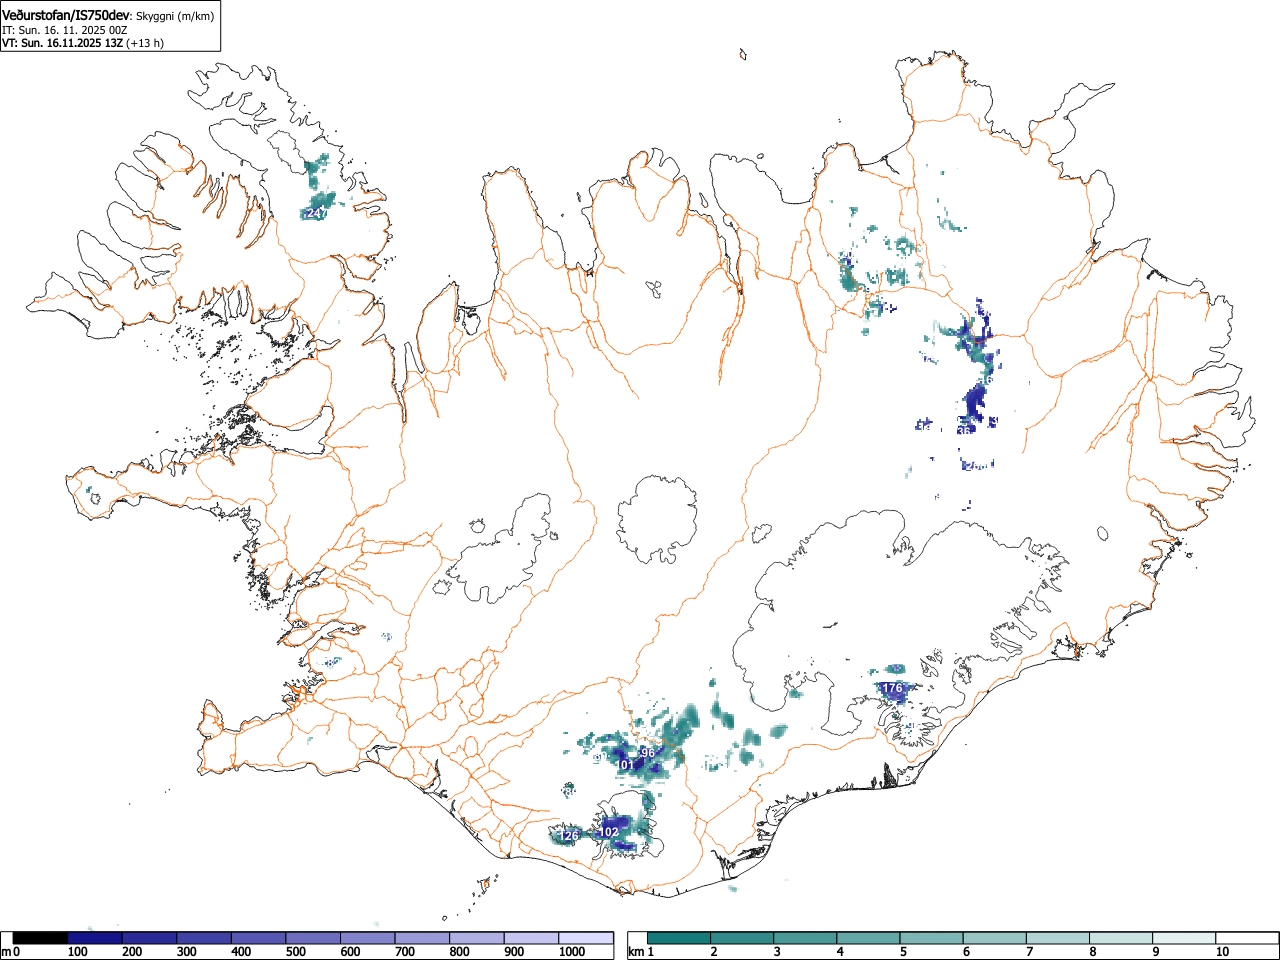The image size is (1280, 960).
Task: Click the '96' visibility value on the map
Action: [x=647, y=753]
